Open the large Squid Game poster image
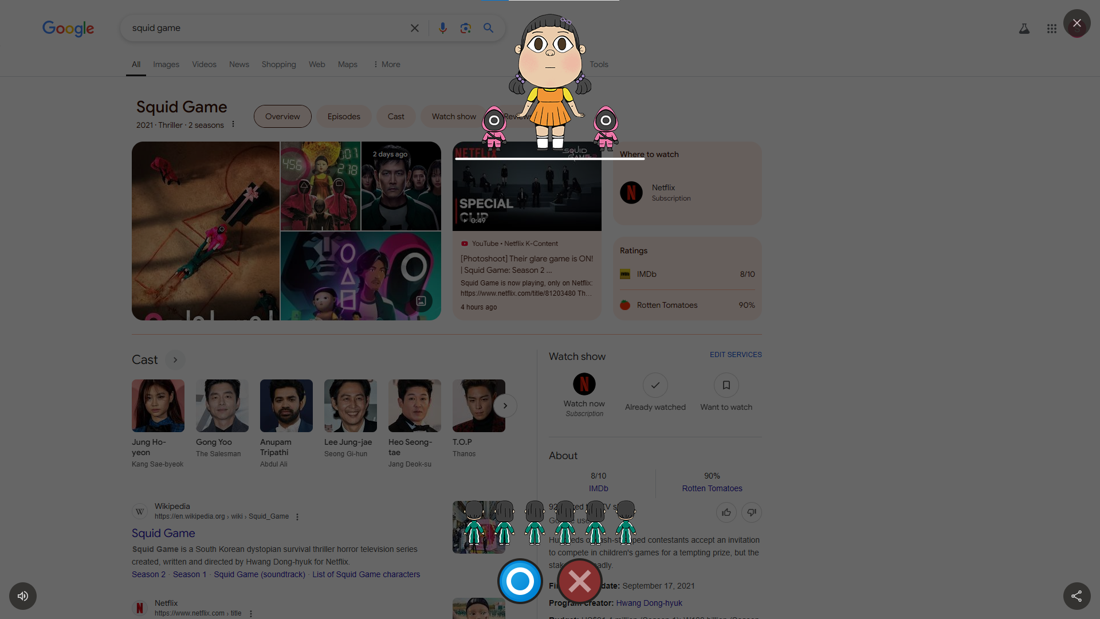1100x619 pixels. tap(206, 231)
